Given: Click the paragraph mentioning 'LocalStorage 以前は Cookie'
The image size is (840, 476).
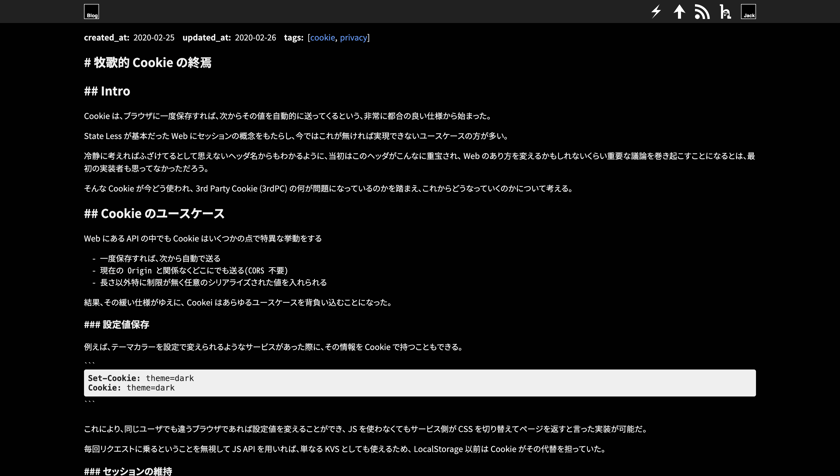Looking at the screenshot, I should pyautogui.click(x=346, y=449).
